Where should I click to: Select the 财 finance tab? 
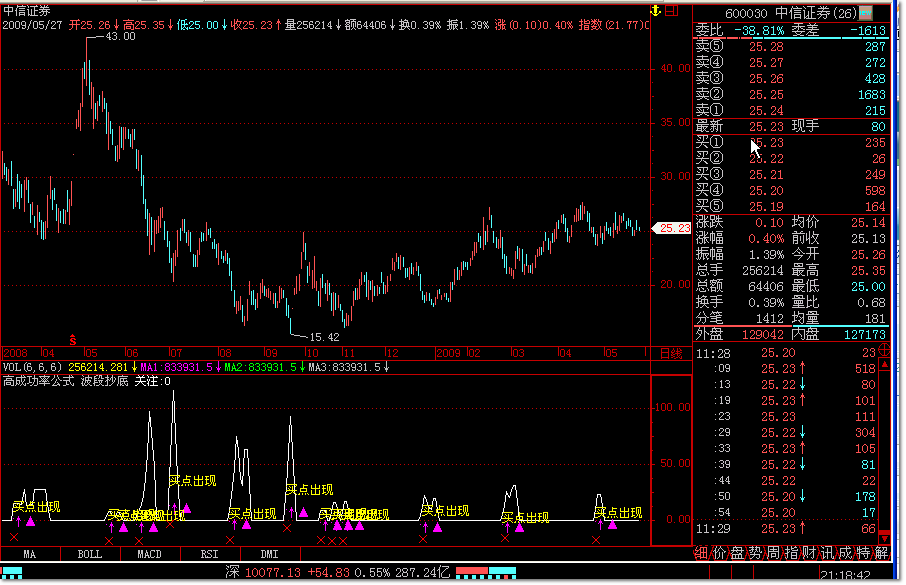(809, 553)
